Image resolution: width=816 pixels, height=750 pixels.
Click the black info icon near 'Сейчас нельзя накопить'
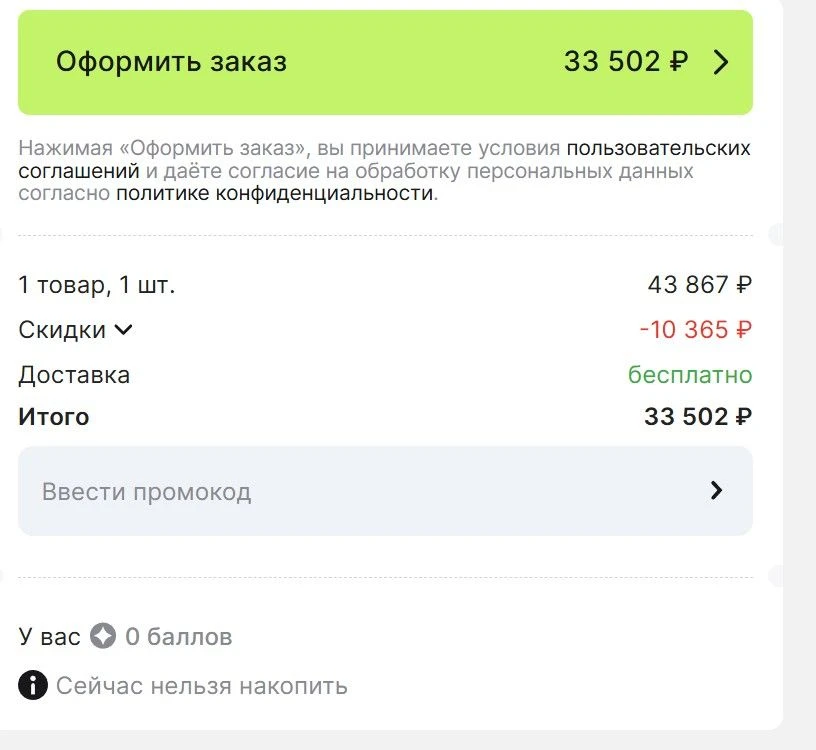click(x=33, y=685)
